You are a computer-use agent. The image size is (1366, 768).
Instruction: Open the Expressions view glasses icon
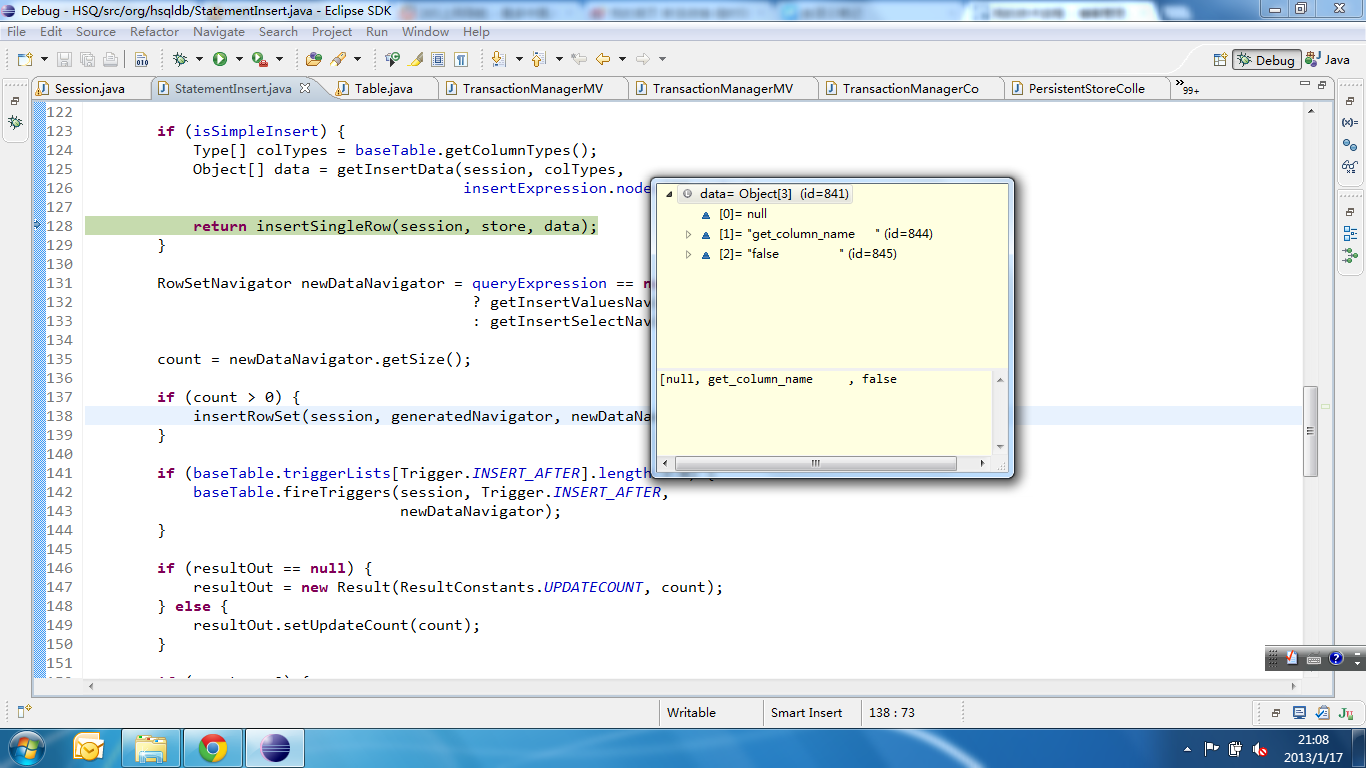[1350, 166]
